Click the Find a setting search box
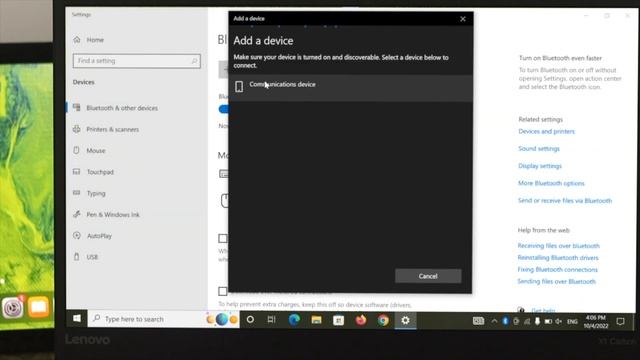The height and width of the screenshot is (360, 640). (136, 61)
